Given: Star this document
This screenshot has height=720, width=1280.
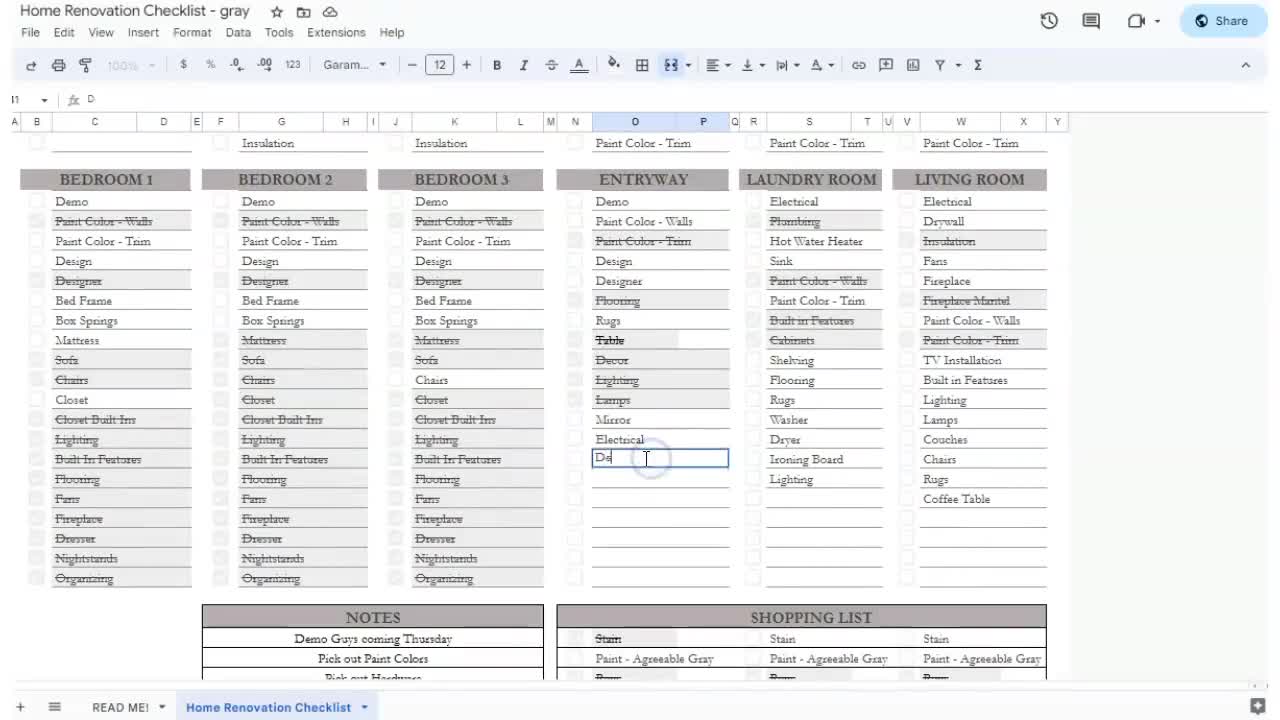Looking at the screenshot, I should pyautogui.click(x=276, y=12).
